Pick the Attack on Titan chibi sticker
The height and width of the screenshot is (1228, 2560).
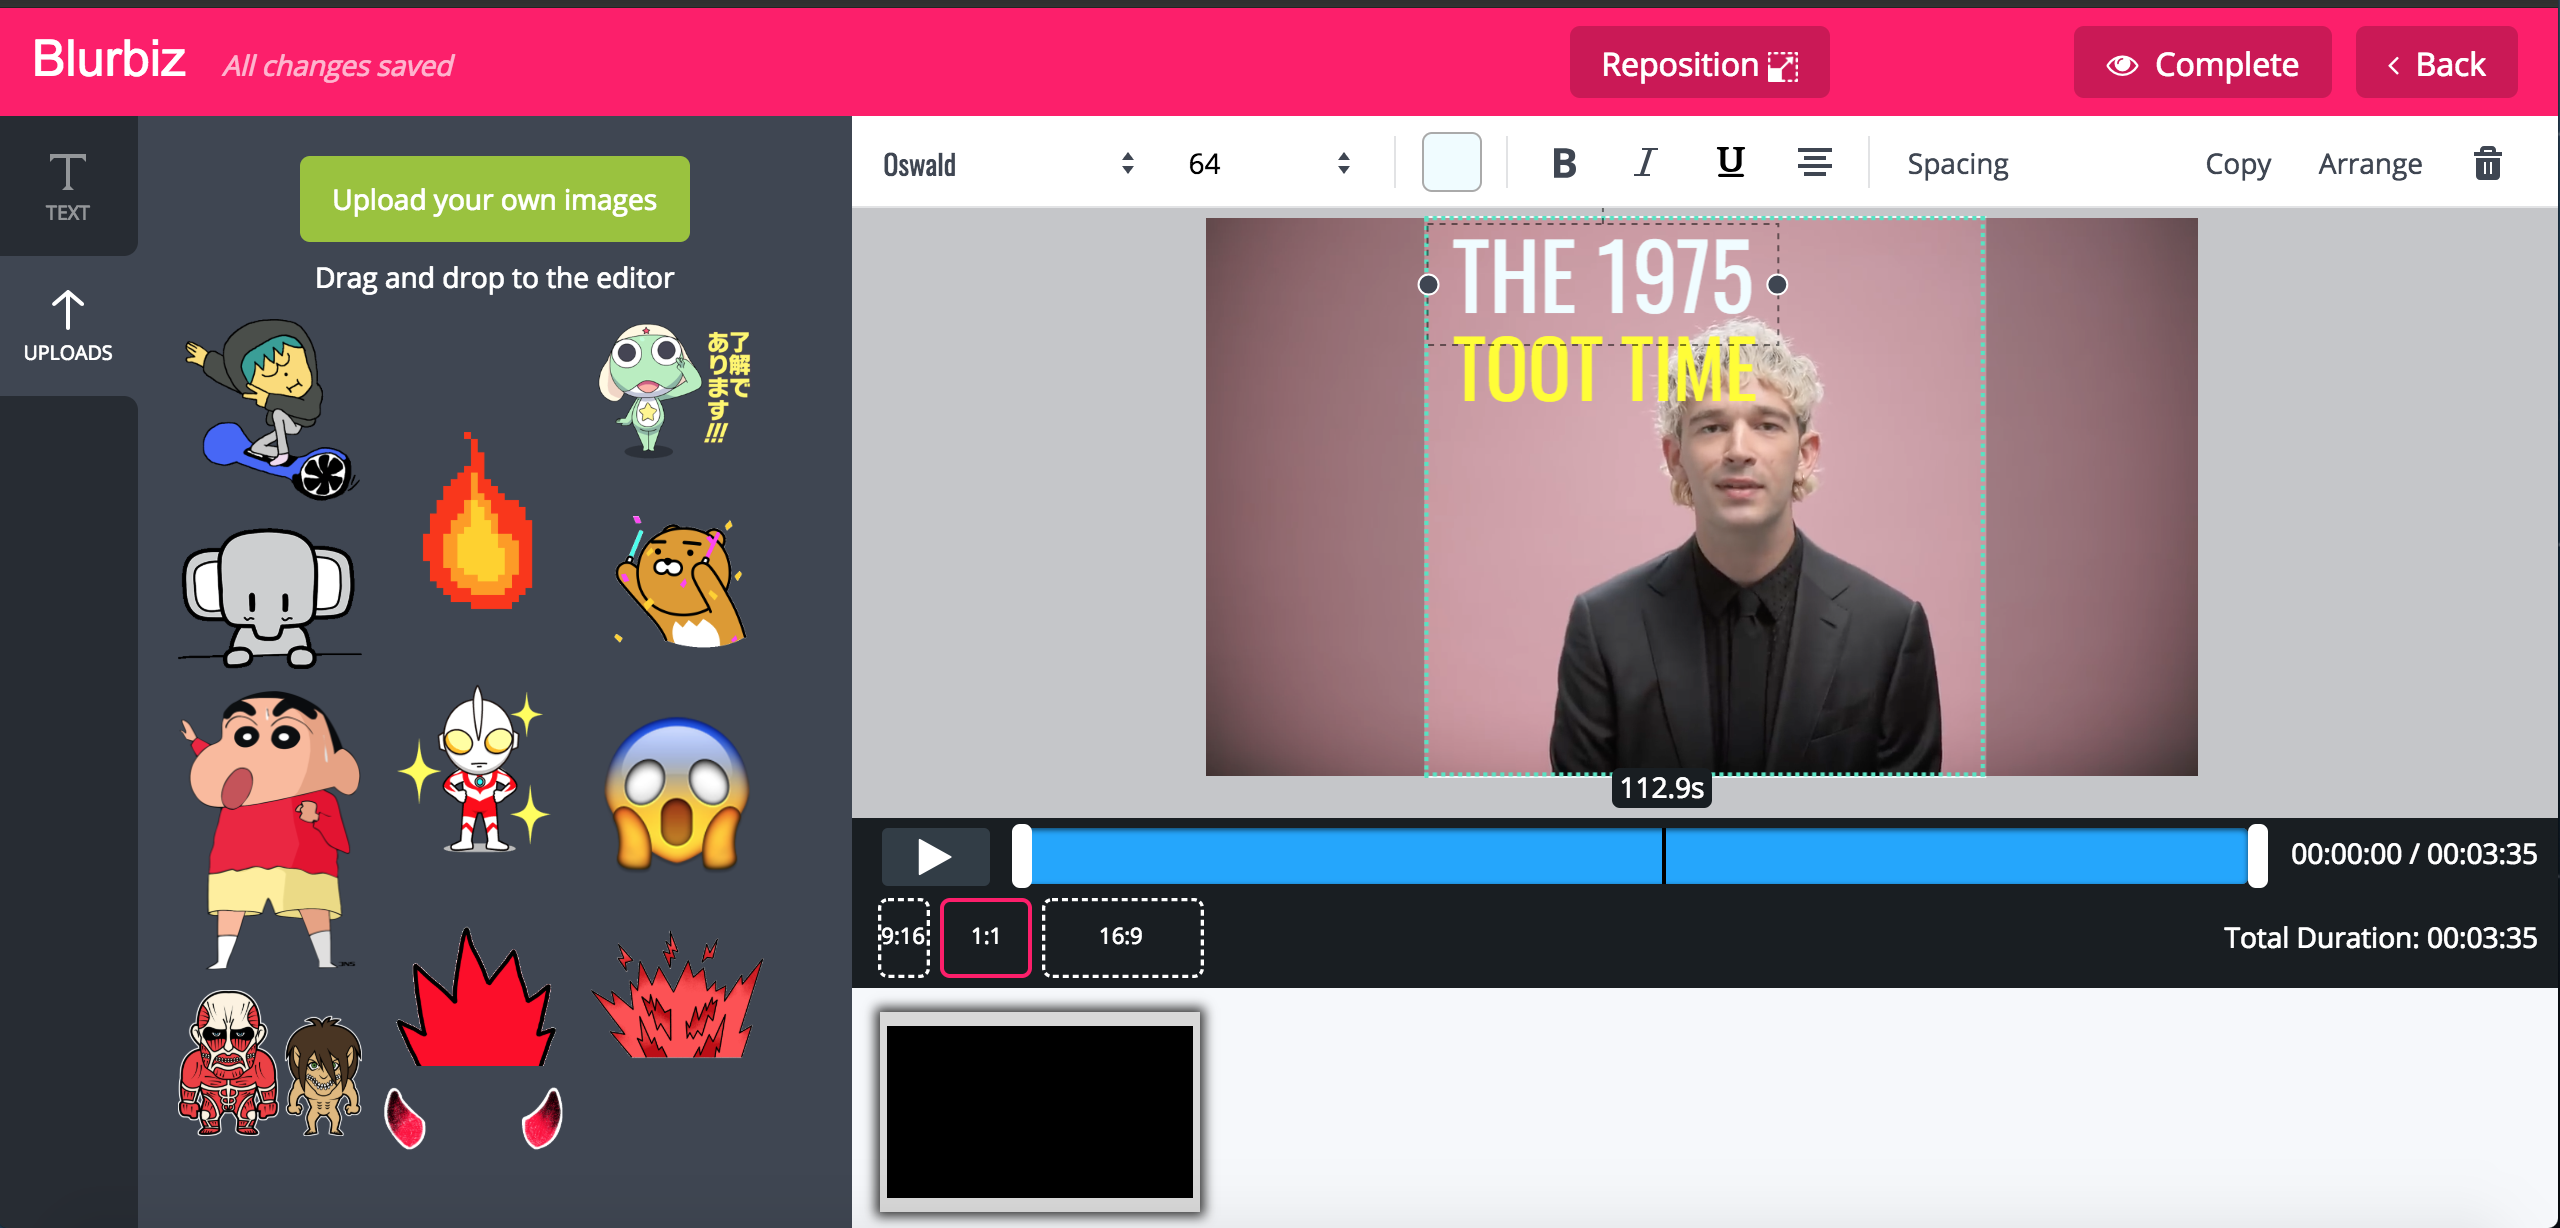270,1064
